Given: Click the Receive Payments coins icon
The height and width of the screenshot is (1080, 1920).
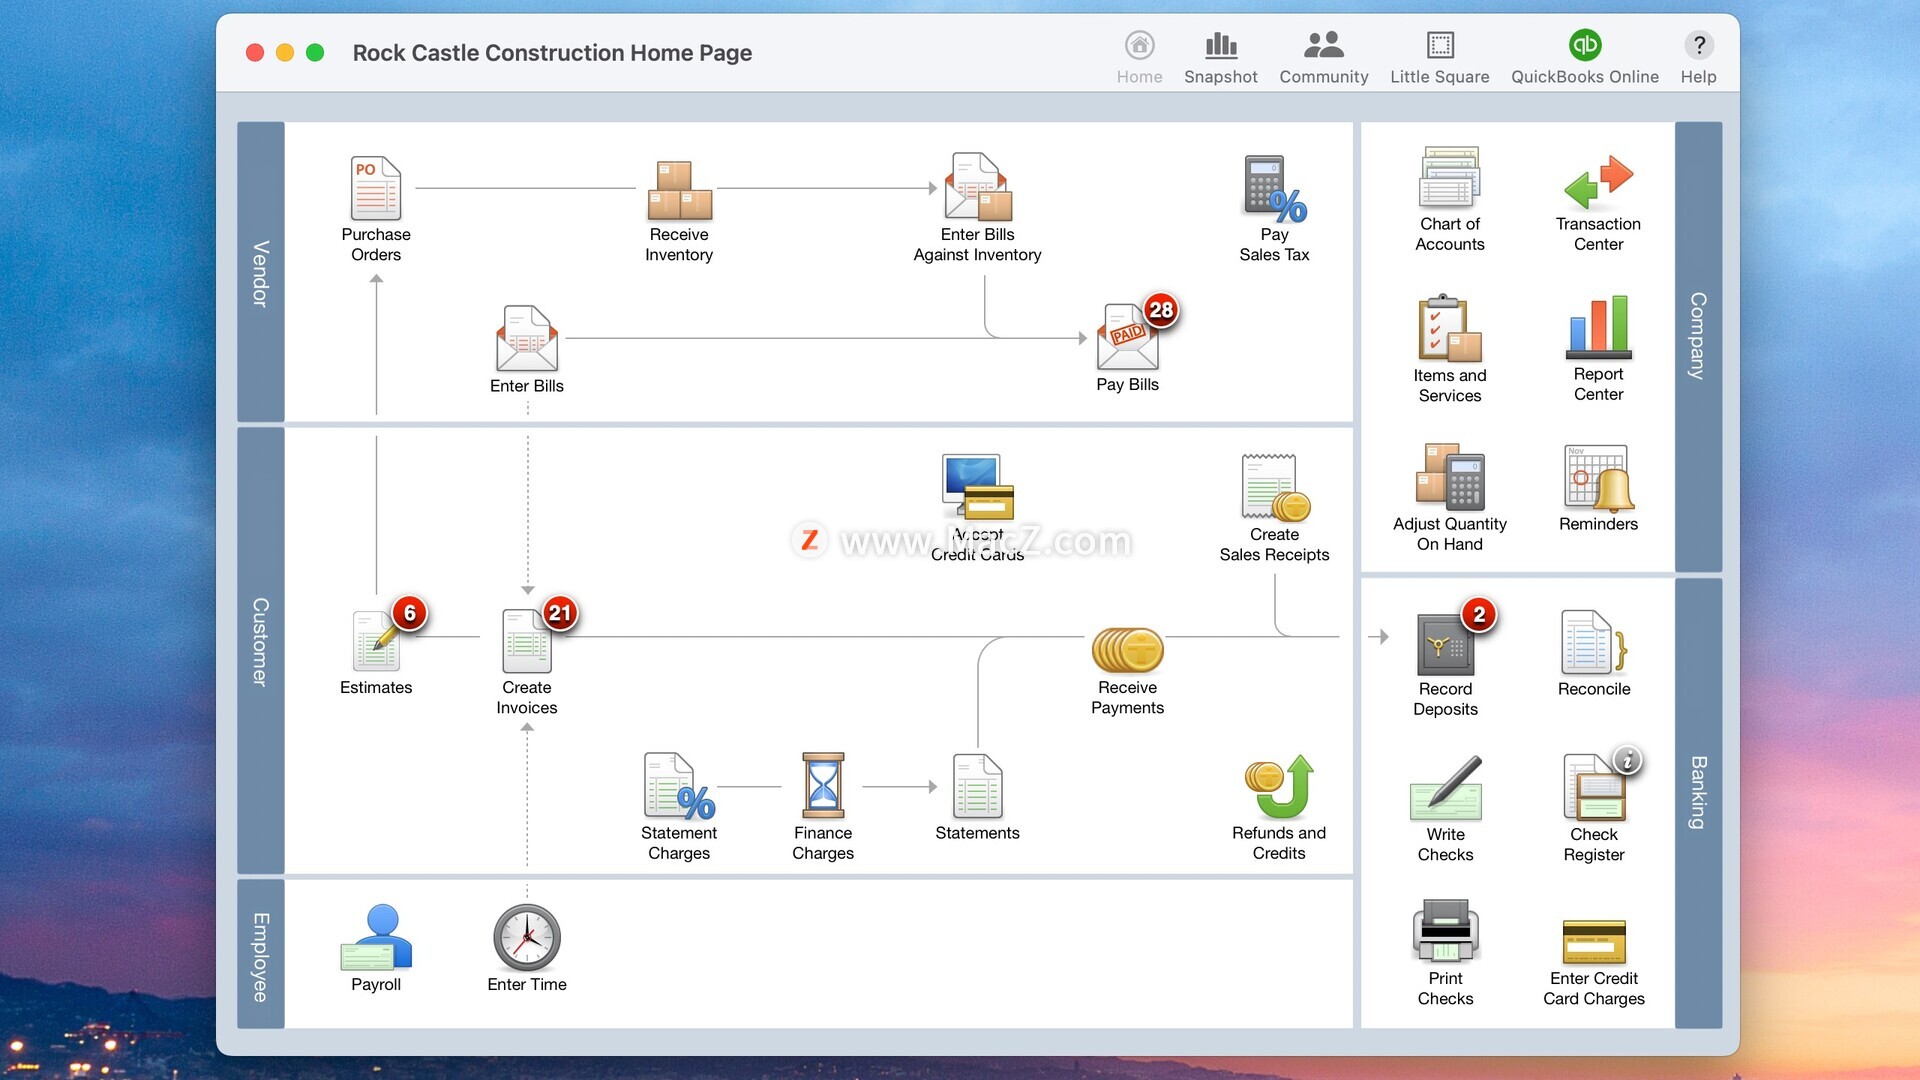Looking at the screenshot, I should click(x=1128, y=650).
